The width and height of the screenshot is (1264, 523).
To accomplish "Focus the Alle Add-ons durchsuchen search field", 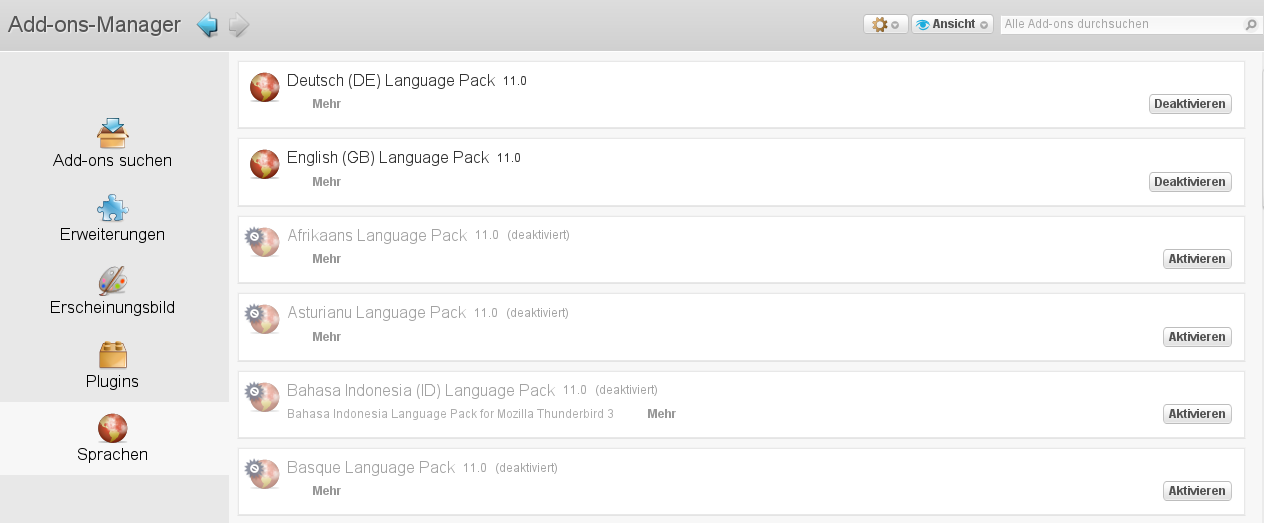I will tap(1120, 24).
